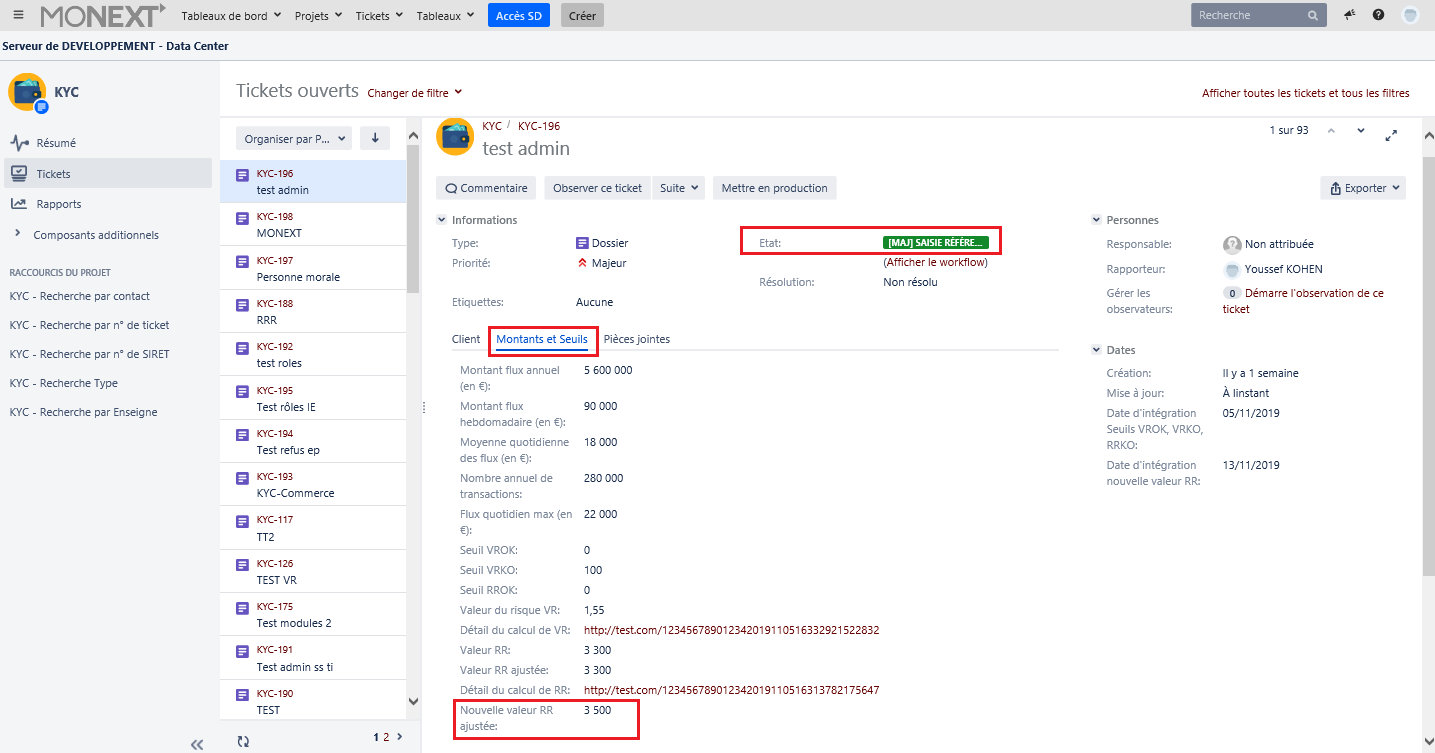Go to the next ticket arrow

click(x=1360, y=131)
